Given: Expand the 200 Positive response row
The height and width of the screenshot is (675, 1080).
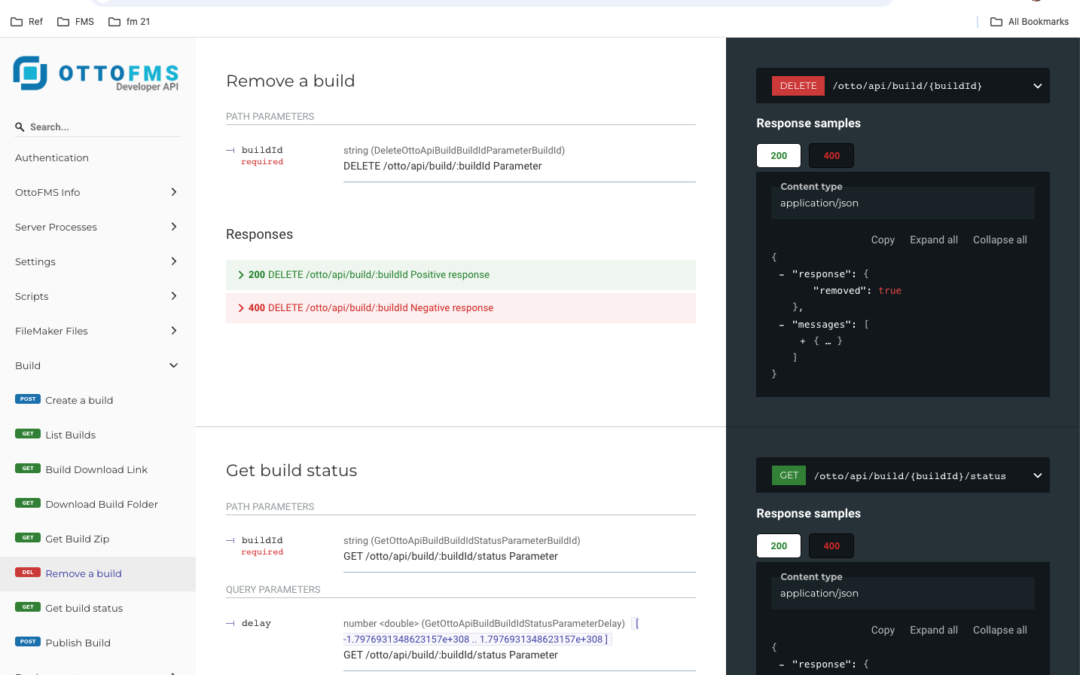Looking at the screenshot, I should pos(461,274).
